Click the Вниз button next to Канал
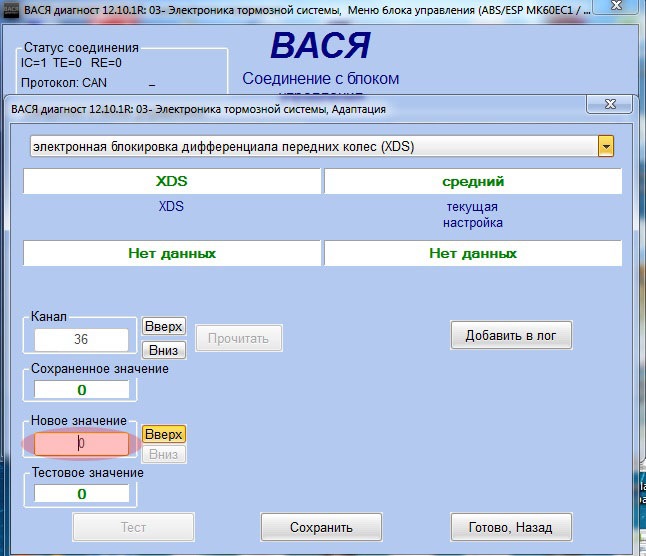The image size is (646, 556). click(164, 350)
